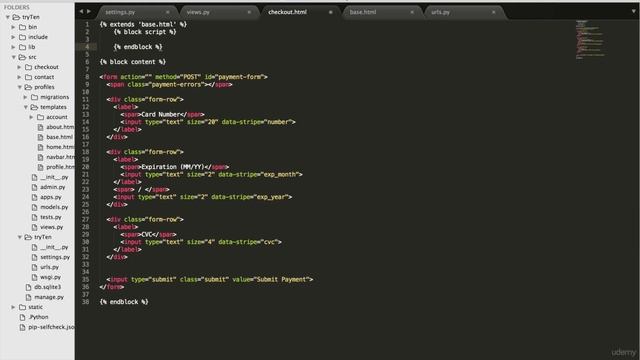Open pip-selfcheck.json in the sidebar

click(51, 327)
